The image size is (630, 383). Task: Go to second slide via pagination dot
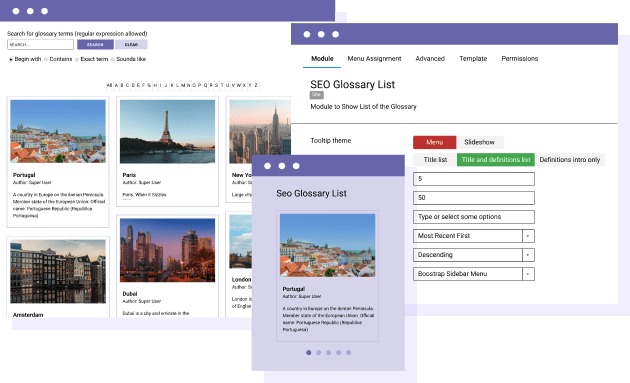pos(319,352)
